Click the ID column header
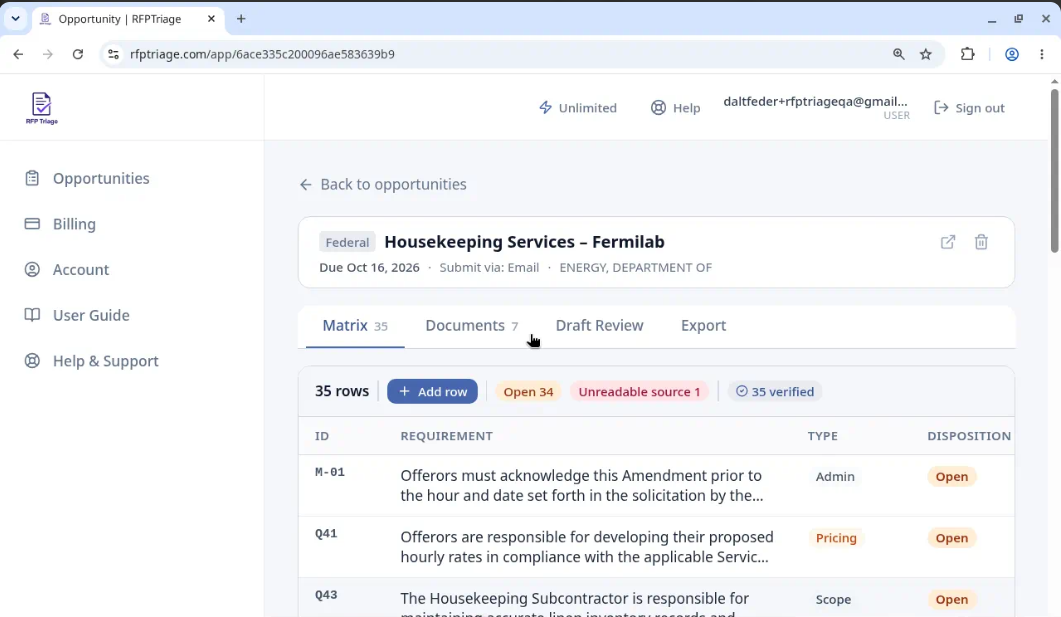The image size is (1061, 617). click(x=322, y=436)
